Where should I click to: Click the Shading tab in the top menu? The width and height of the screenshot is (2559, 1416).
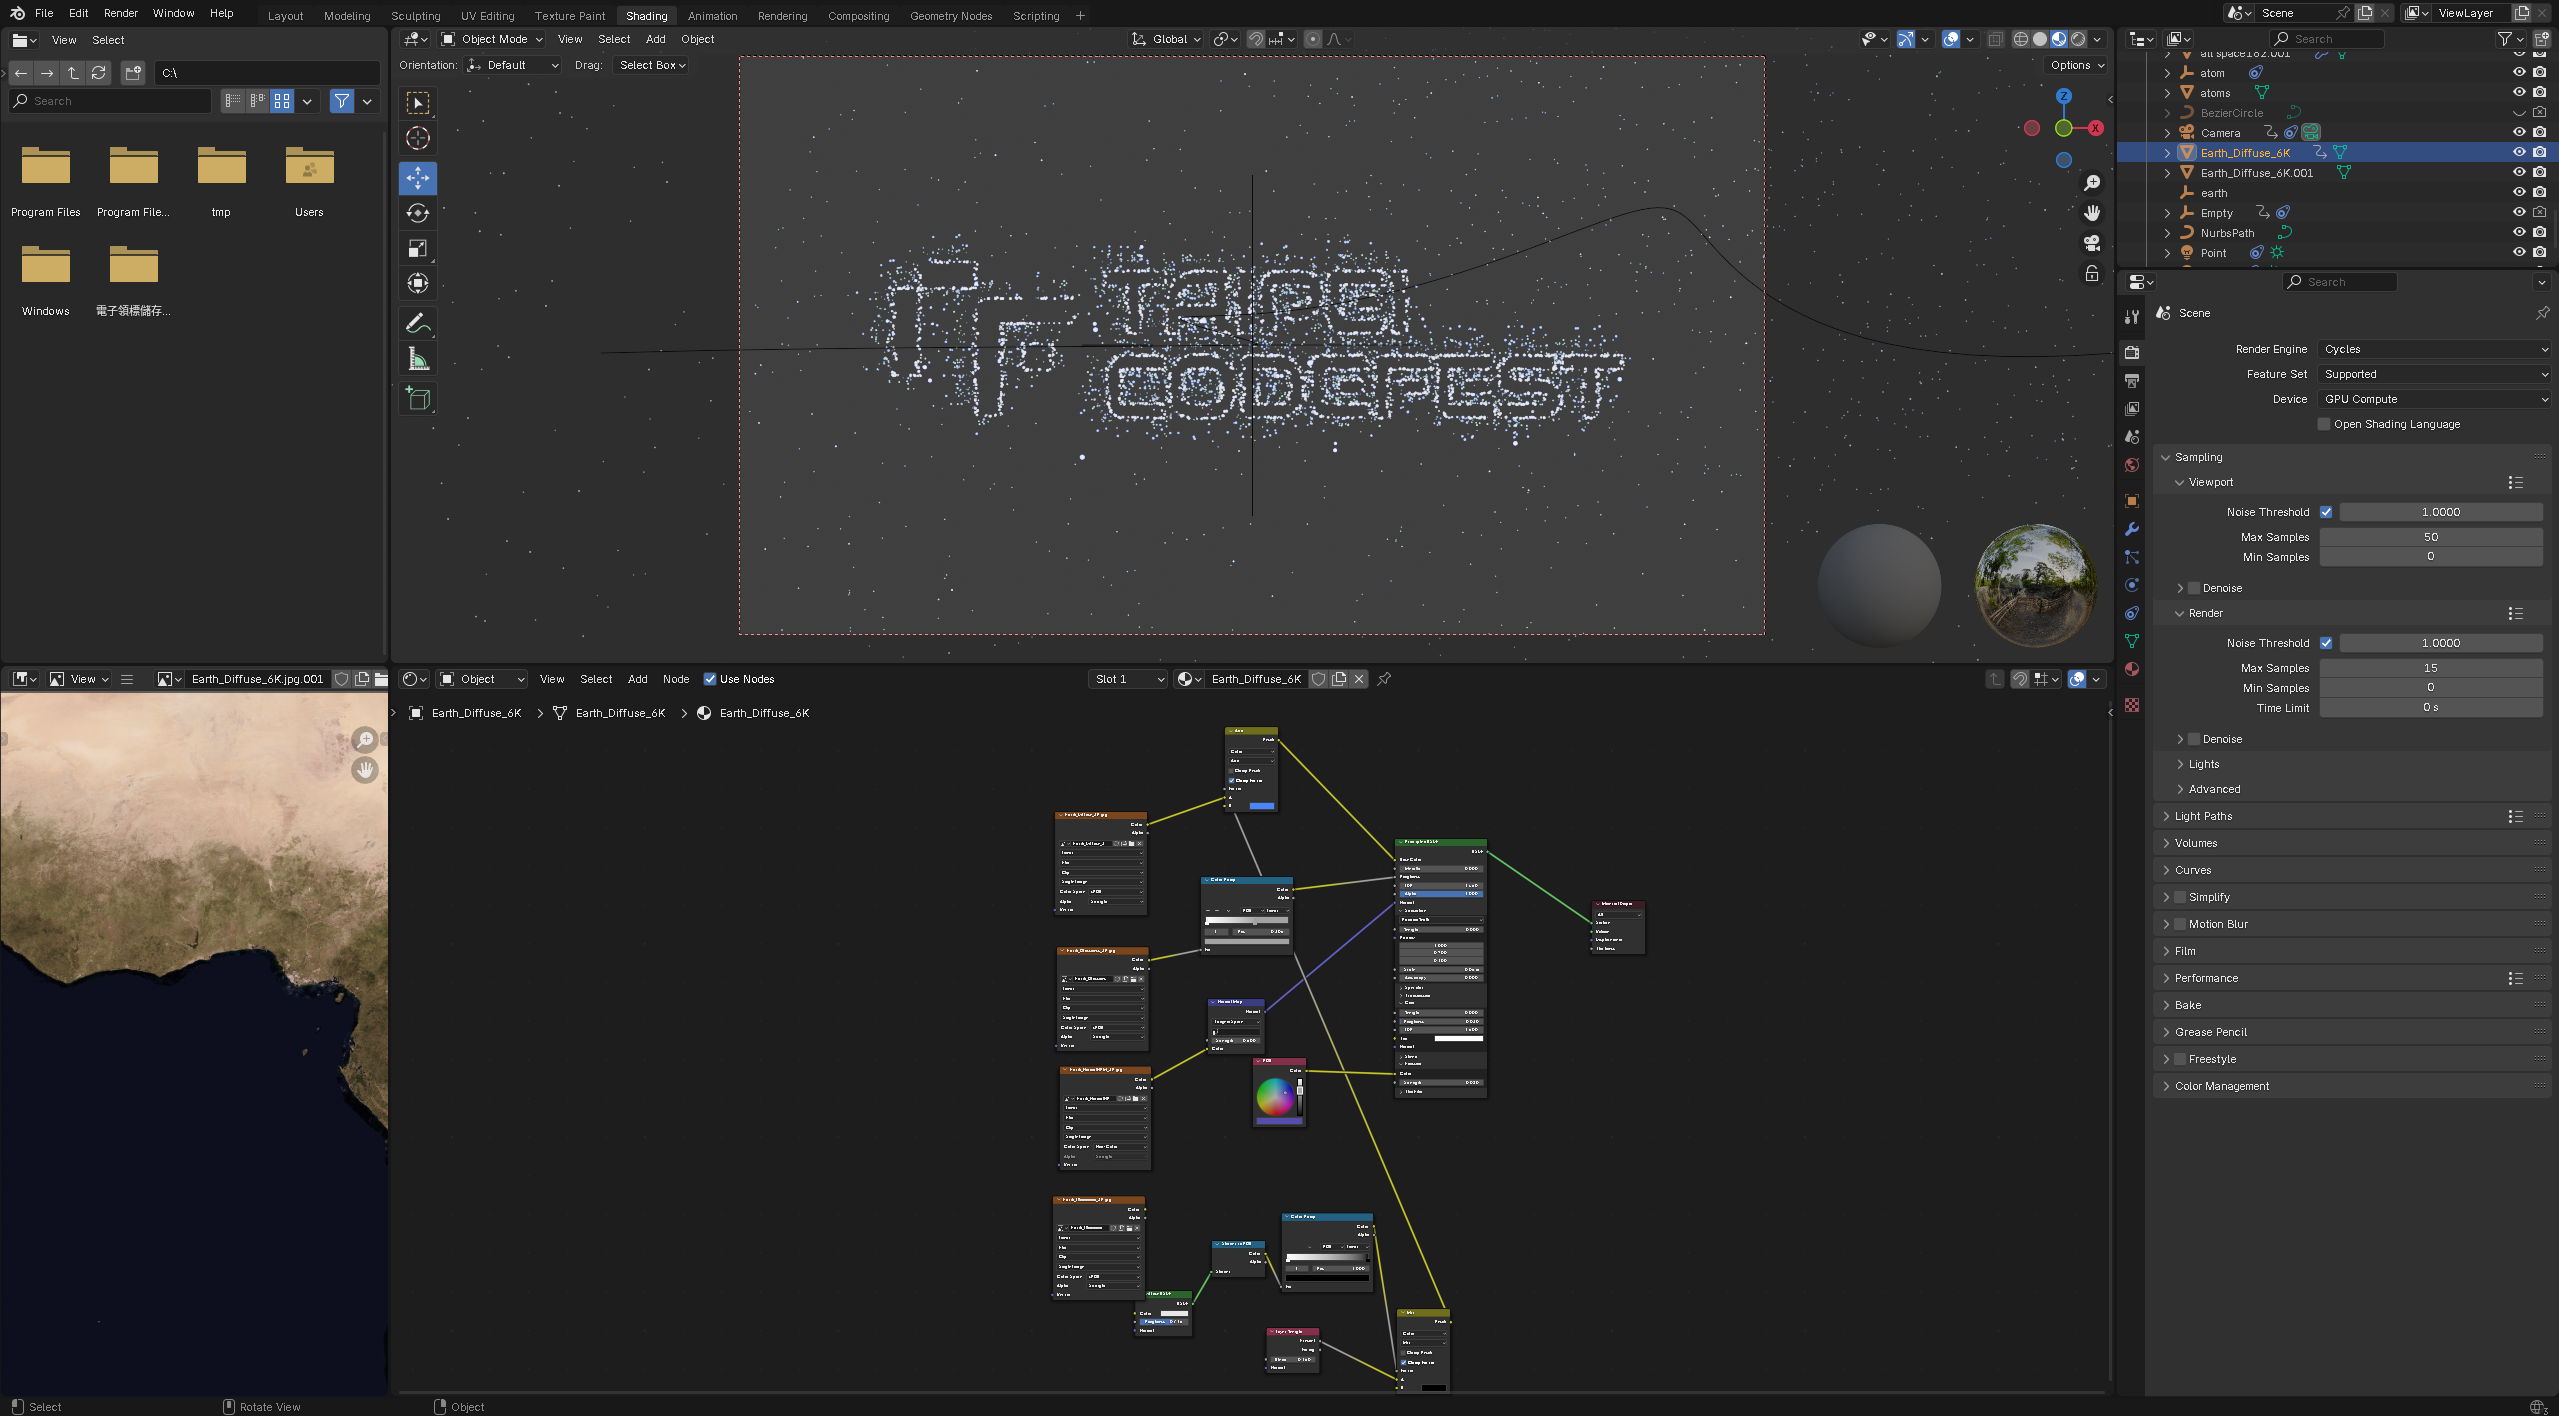click(645, 14)
